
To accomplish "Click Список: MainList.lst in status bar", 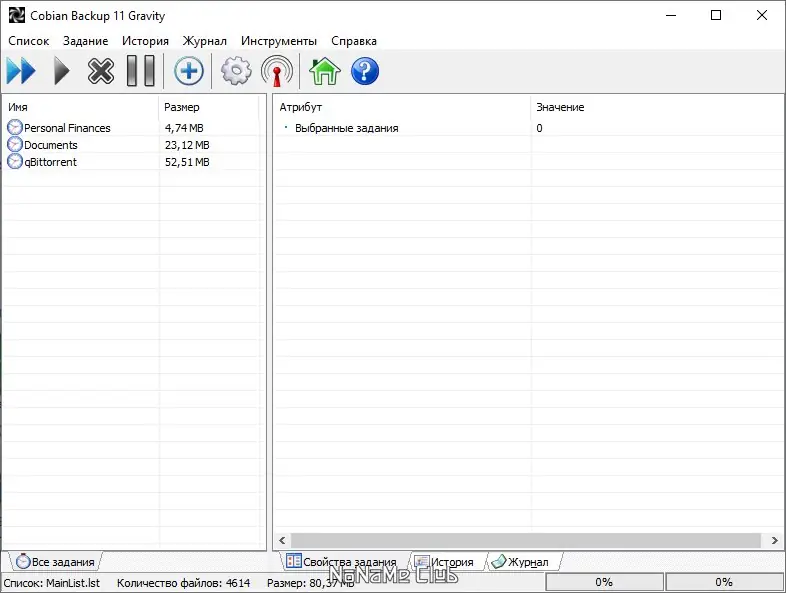I will tap(52, 583).
